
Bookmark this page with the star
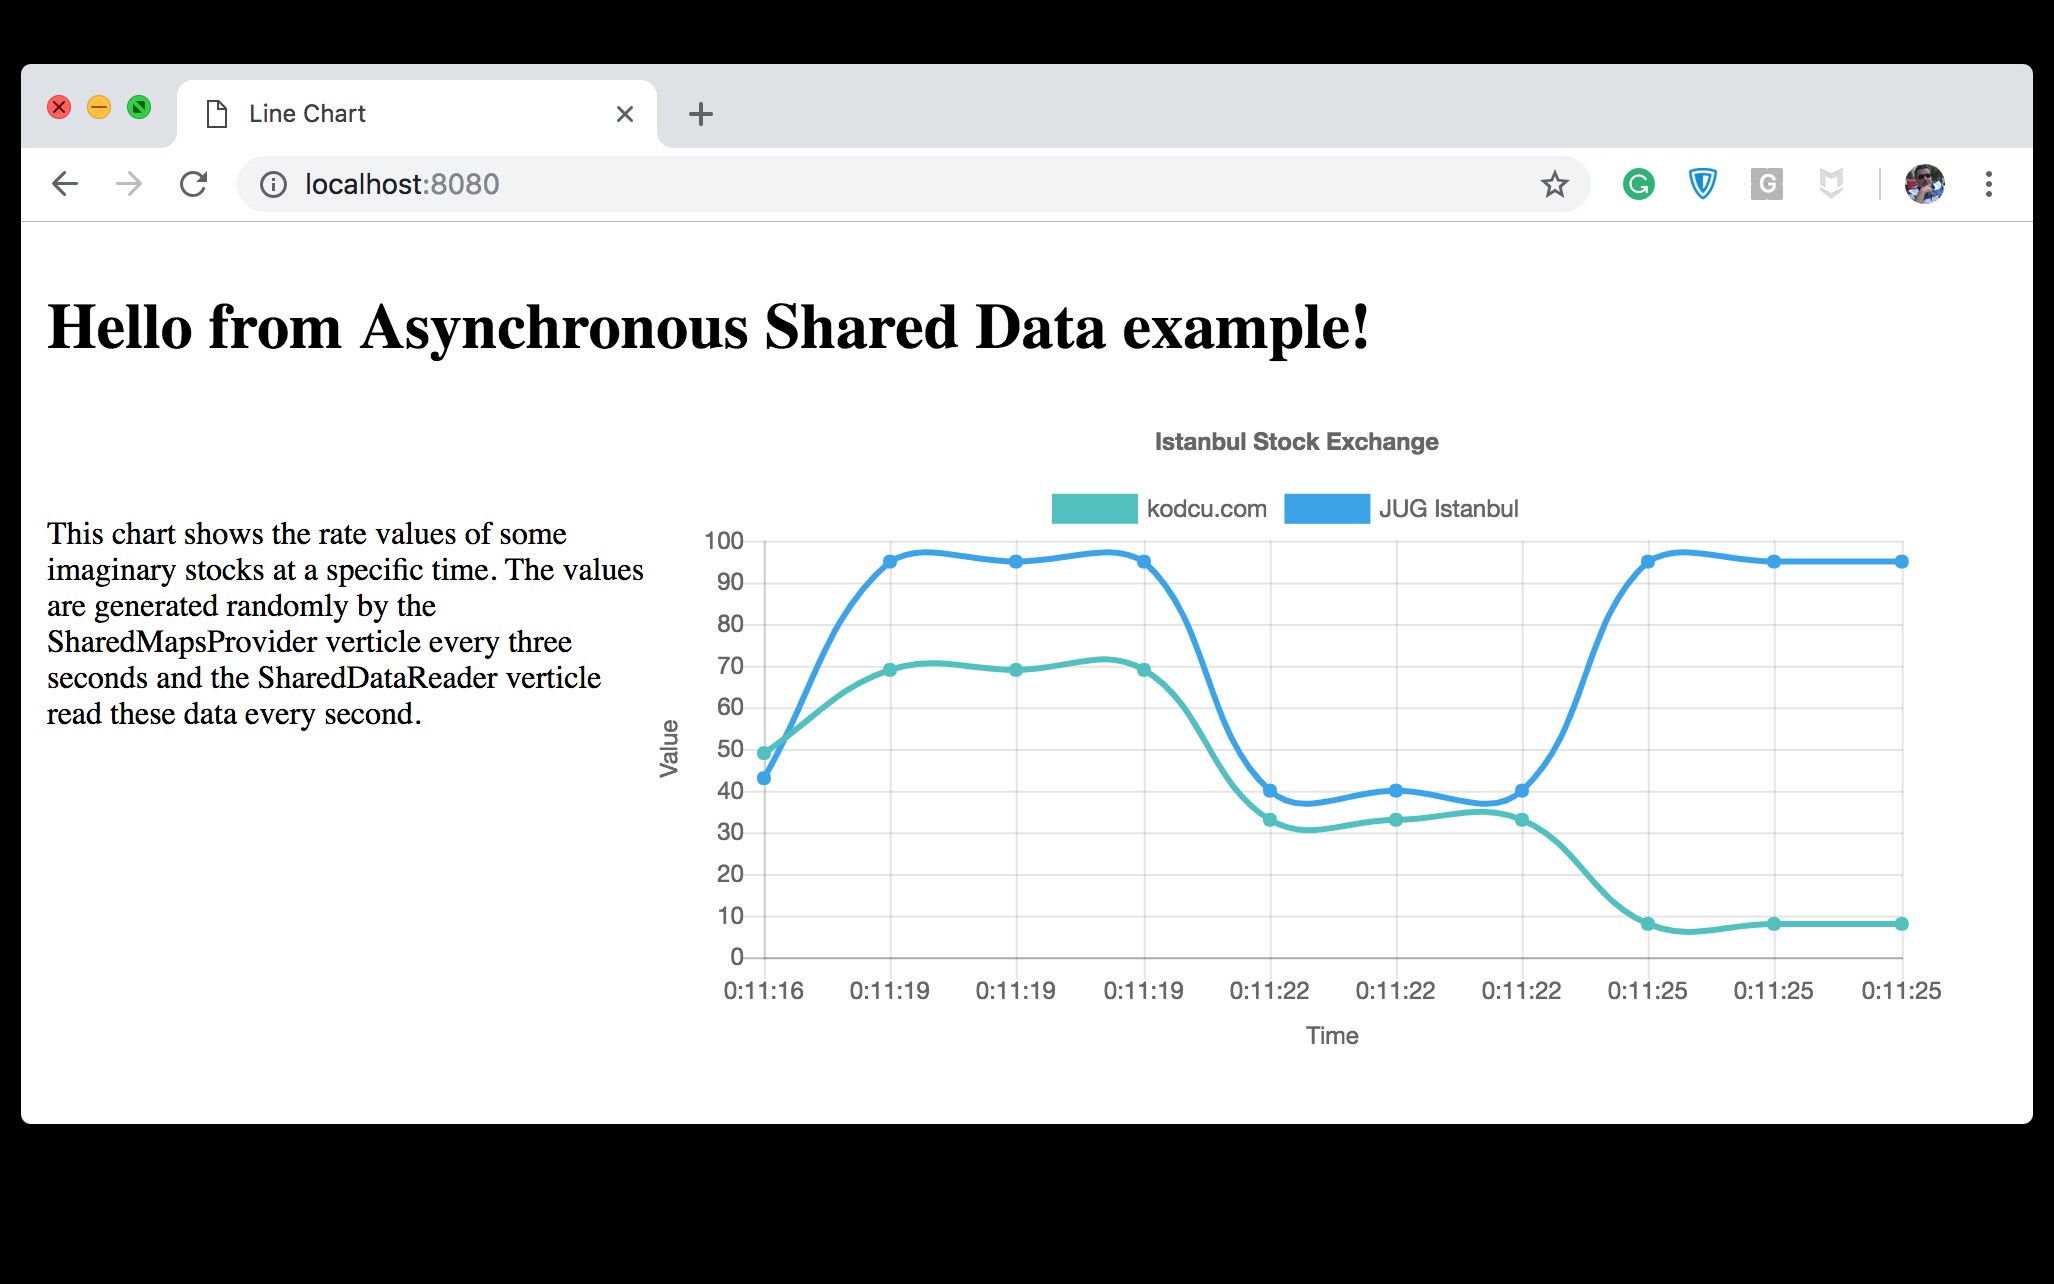(x=1554, y=184)
